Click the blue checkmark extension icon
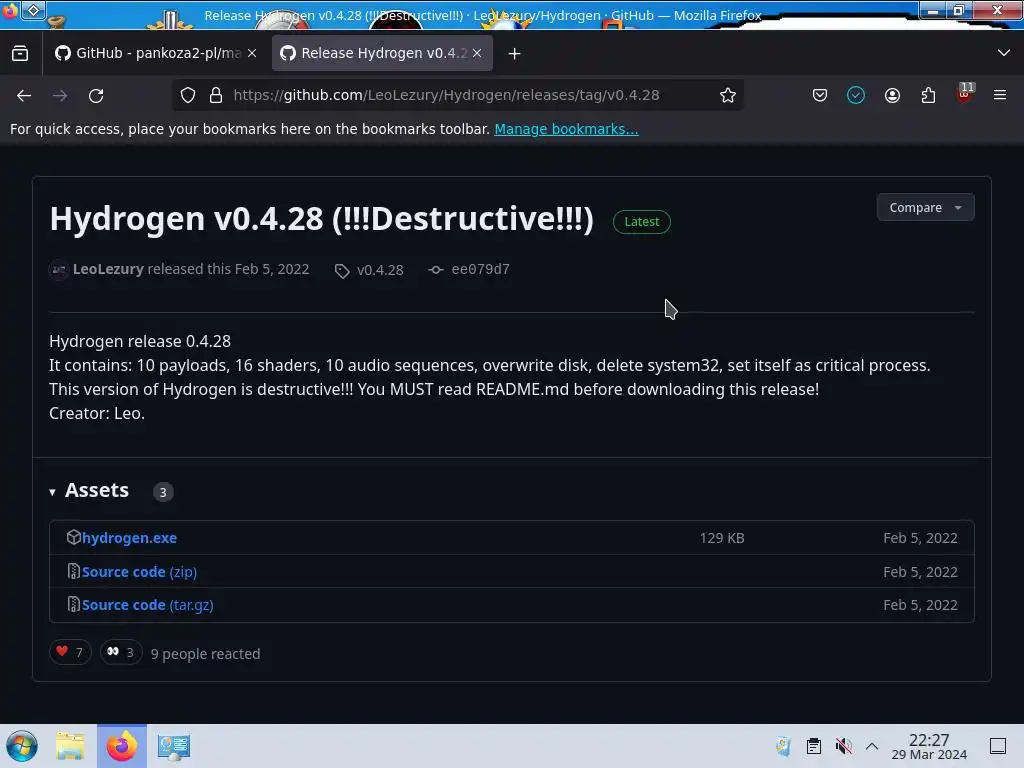 coord(856,95)
